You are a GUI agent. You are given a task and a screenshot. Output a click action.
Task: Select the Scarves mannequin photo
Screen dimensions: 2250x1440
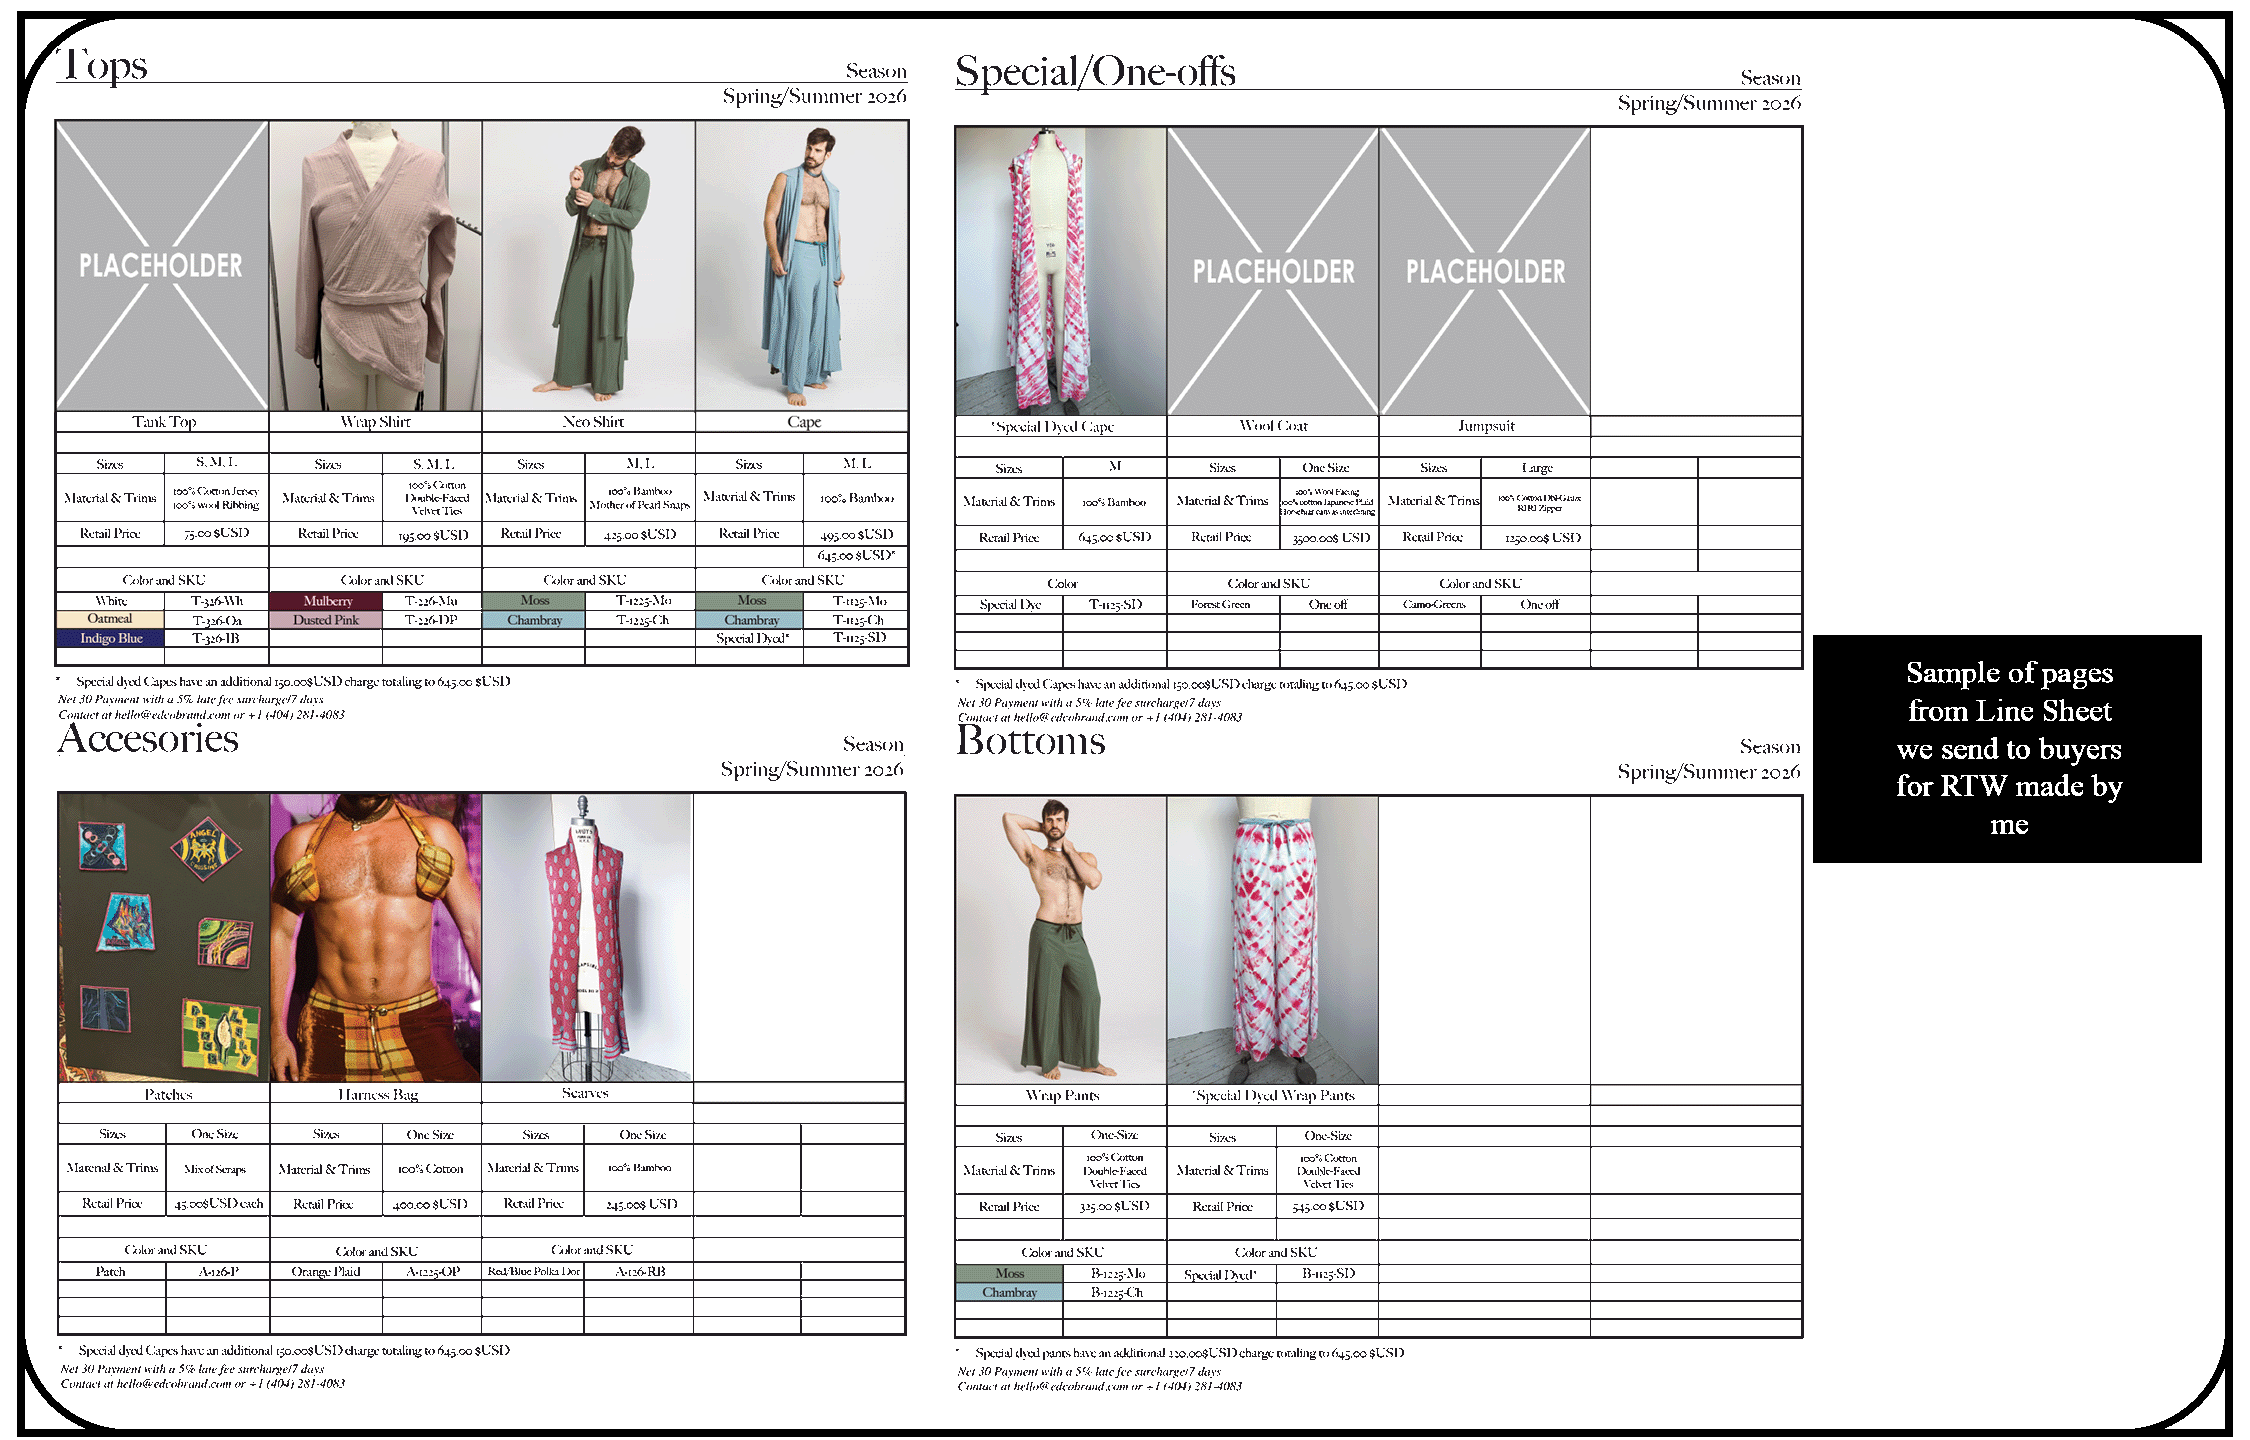pos(587,937)
